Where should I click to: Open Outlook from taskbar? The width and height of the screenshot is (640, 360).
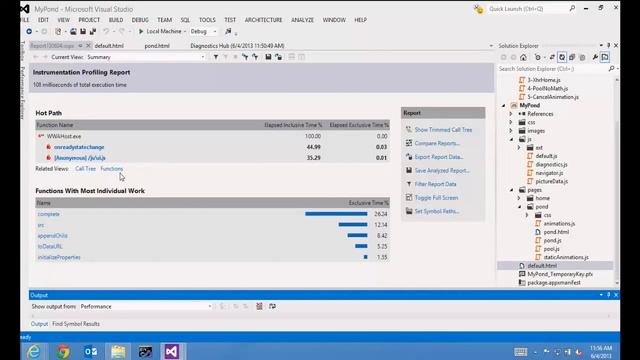coord(90,351)
